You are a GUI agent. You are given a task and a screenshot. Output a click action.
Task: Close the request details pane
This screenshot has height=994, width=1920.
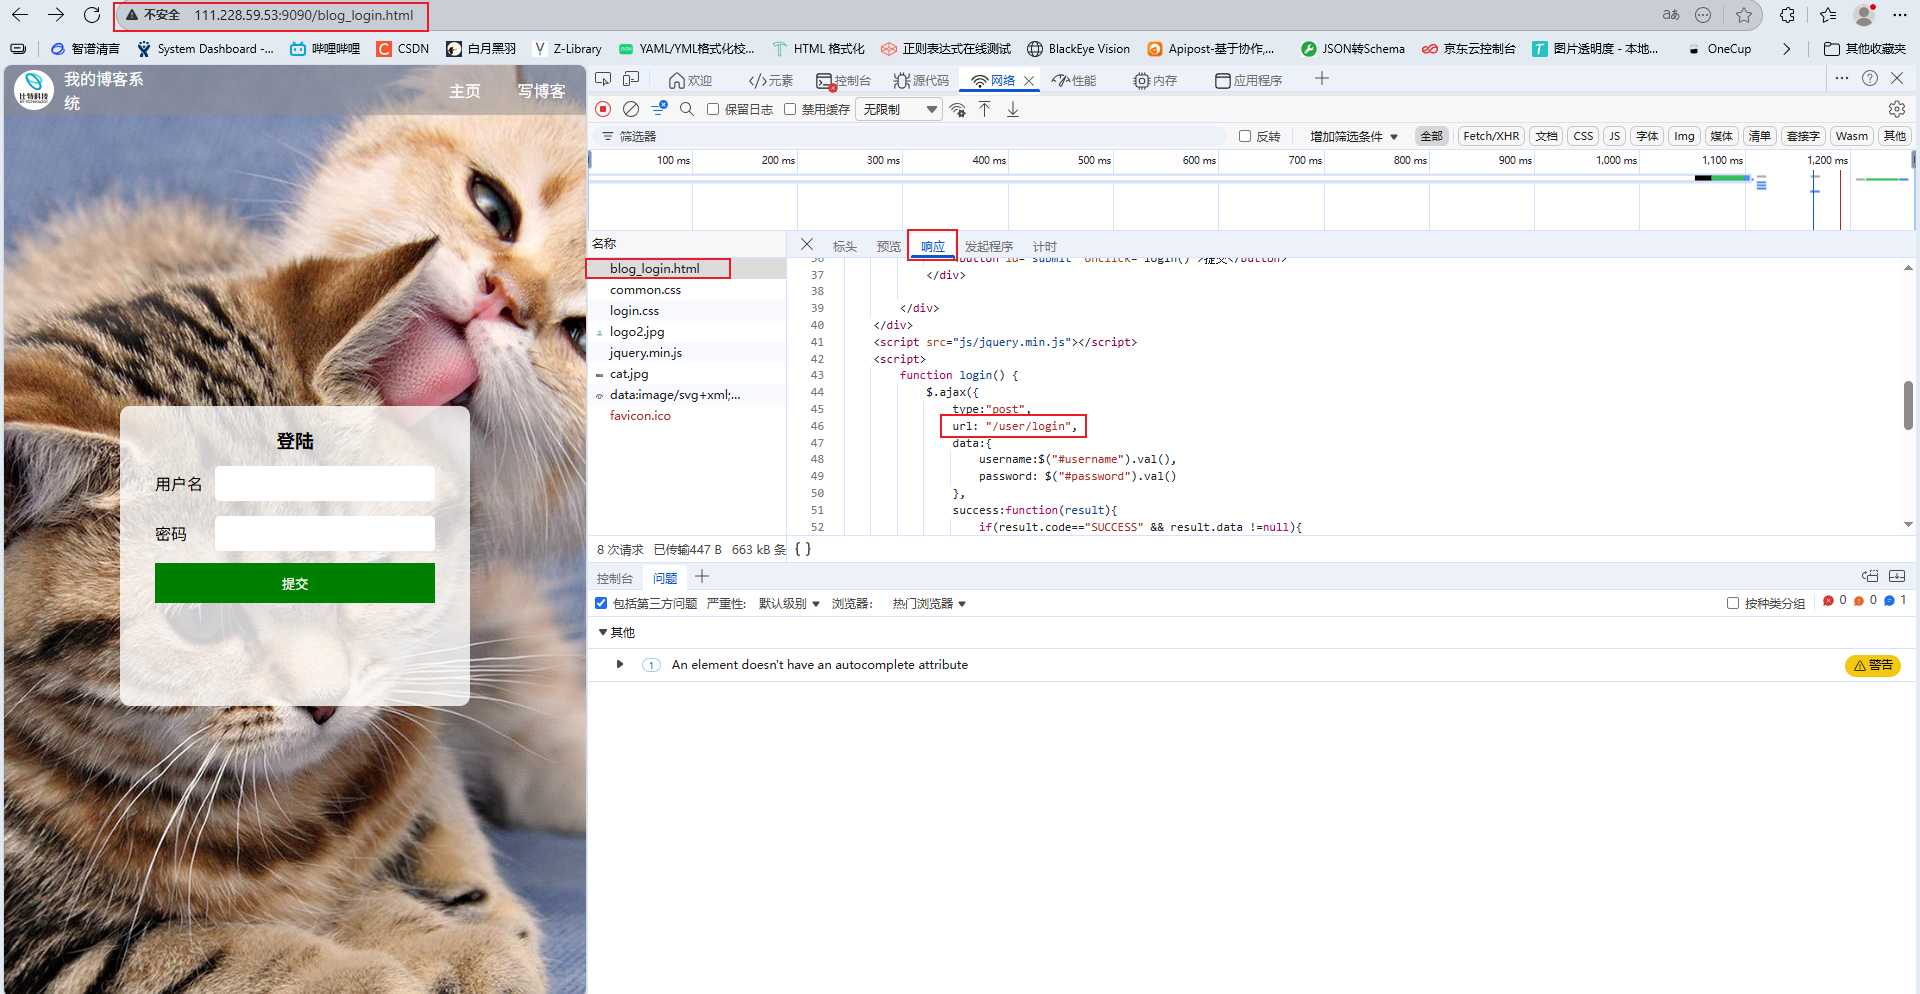[807, 244]
